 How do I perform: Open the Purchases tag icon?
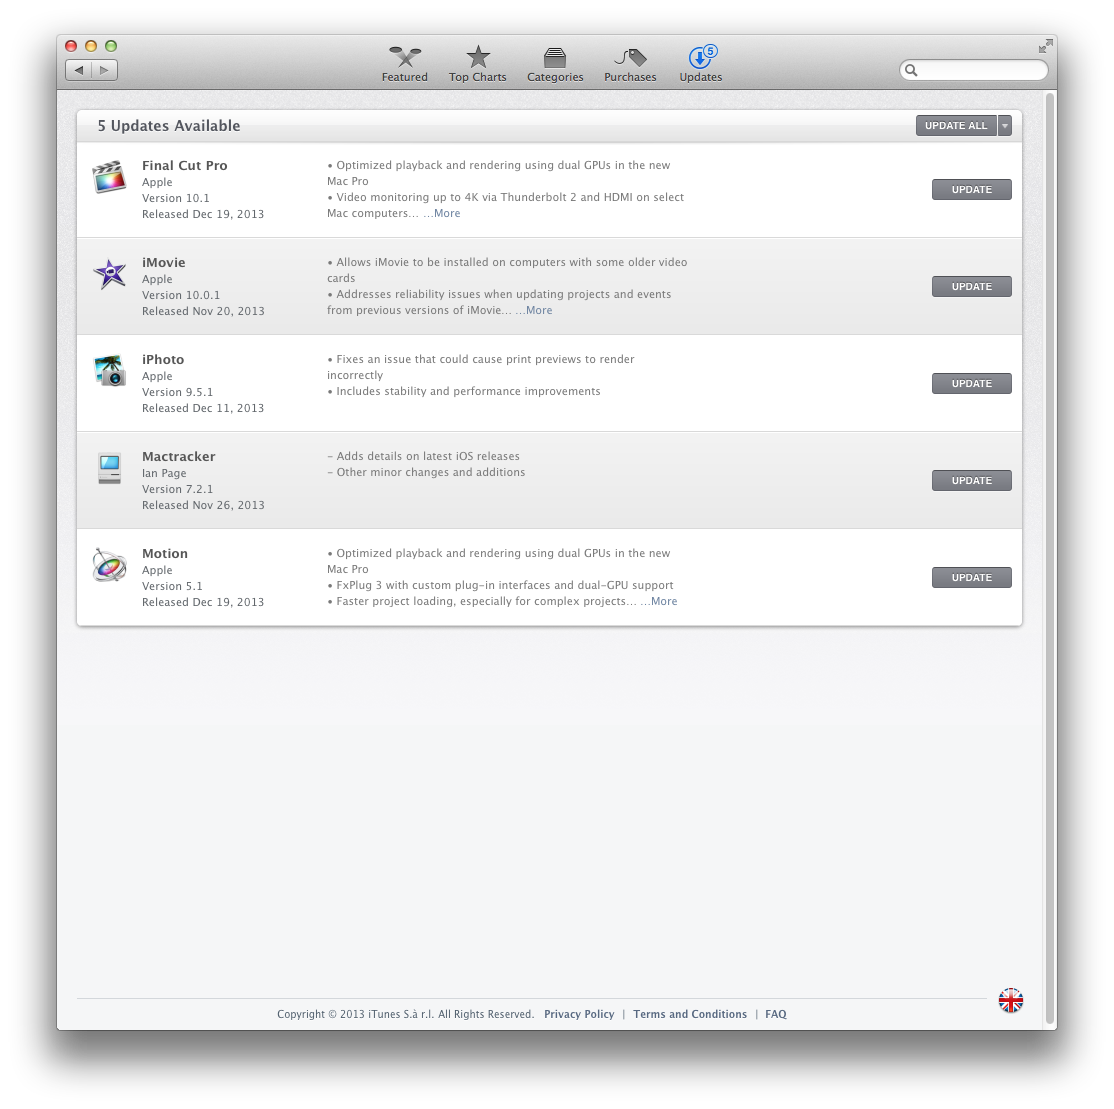(x=630, y=57)
